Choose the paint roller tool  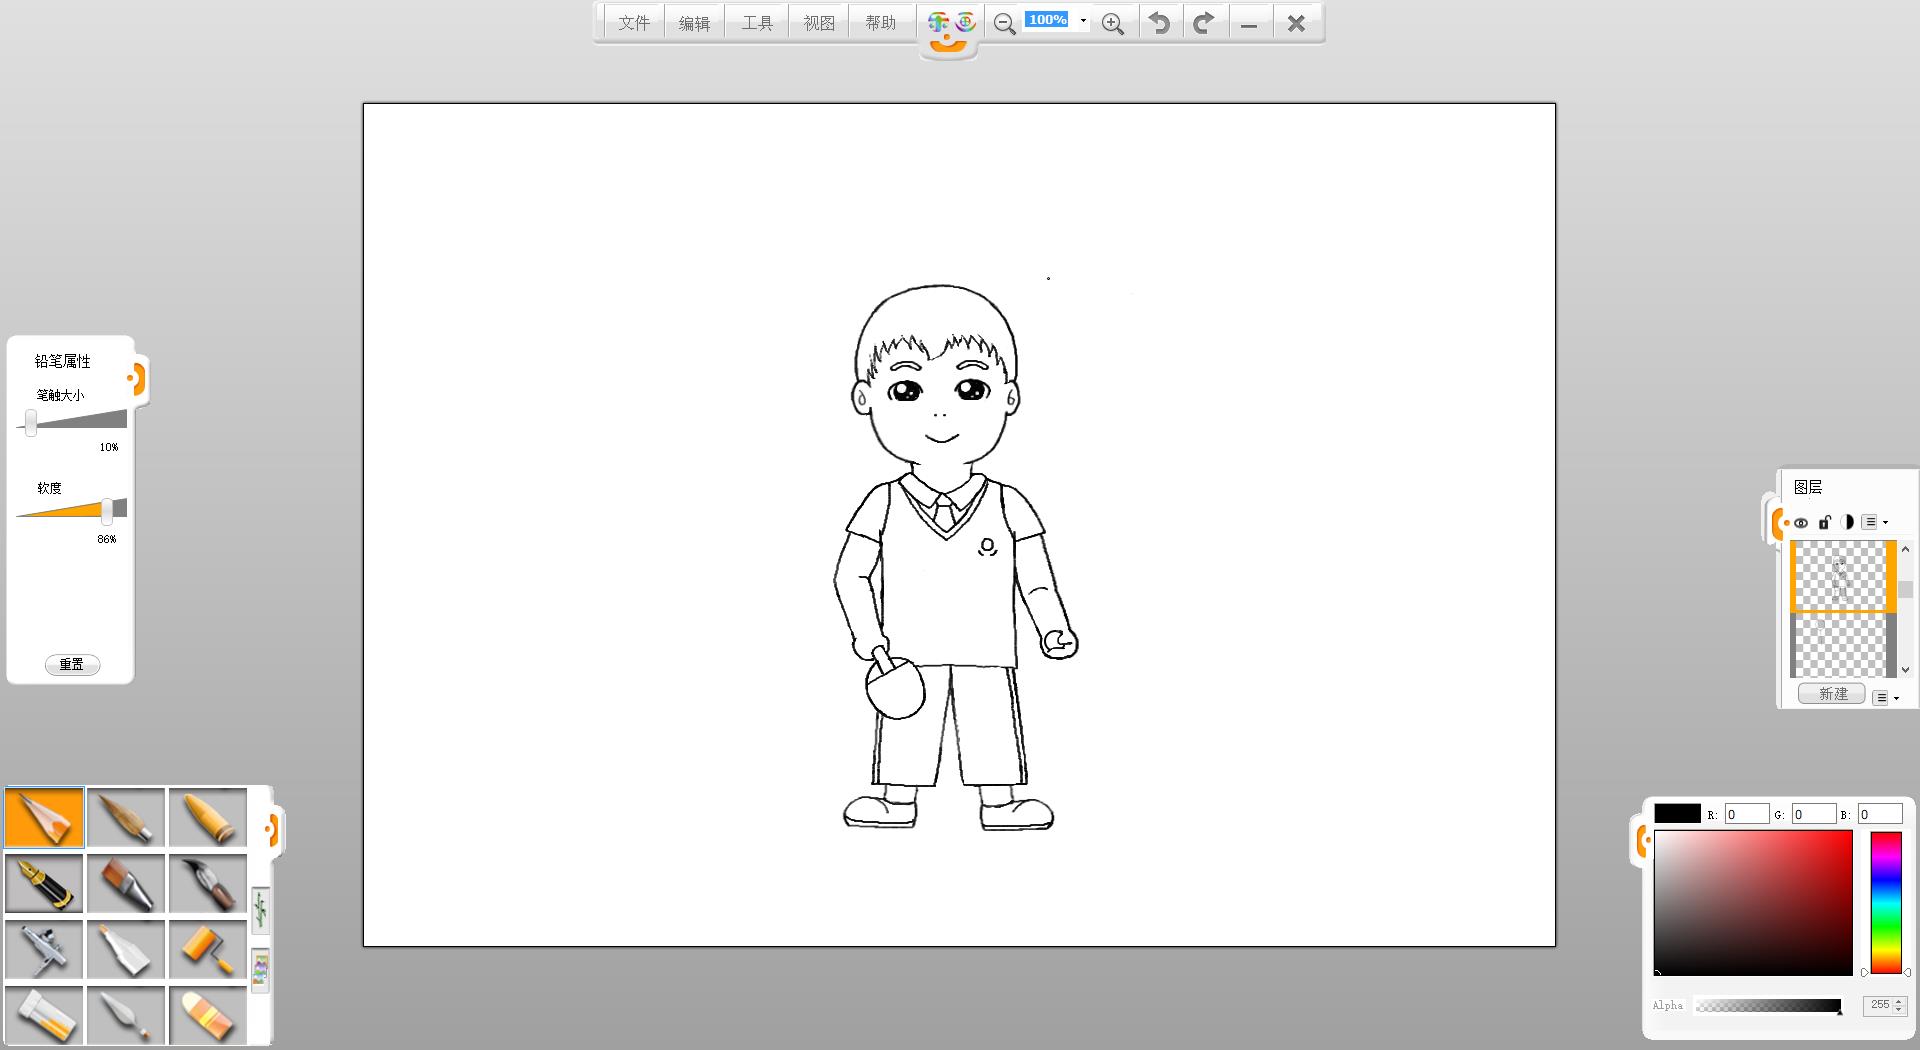click(x=208, y=950)
